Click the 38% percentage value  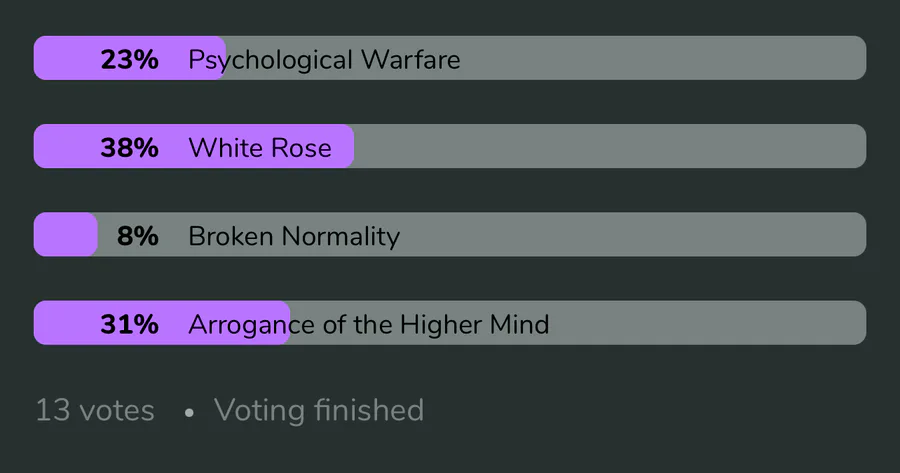click(129, 148)
